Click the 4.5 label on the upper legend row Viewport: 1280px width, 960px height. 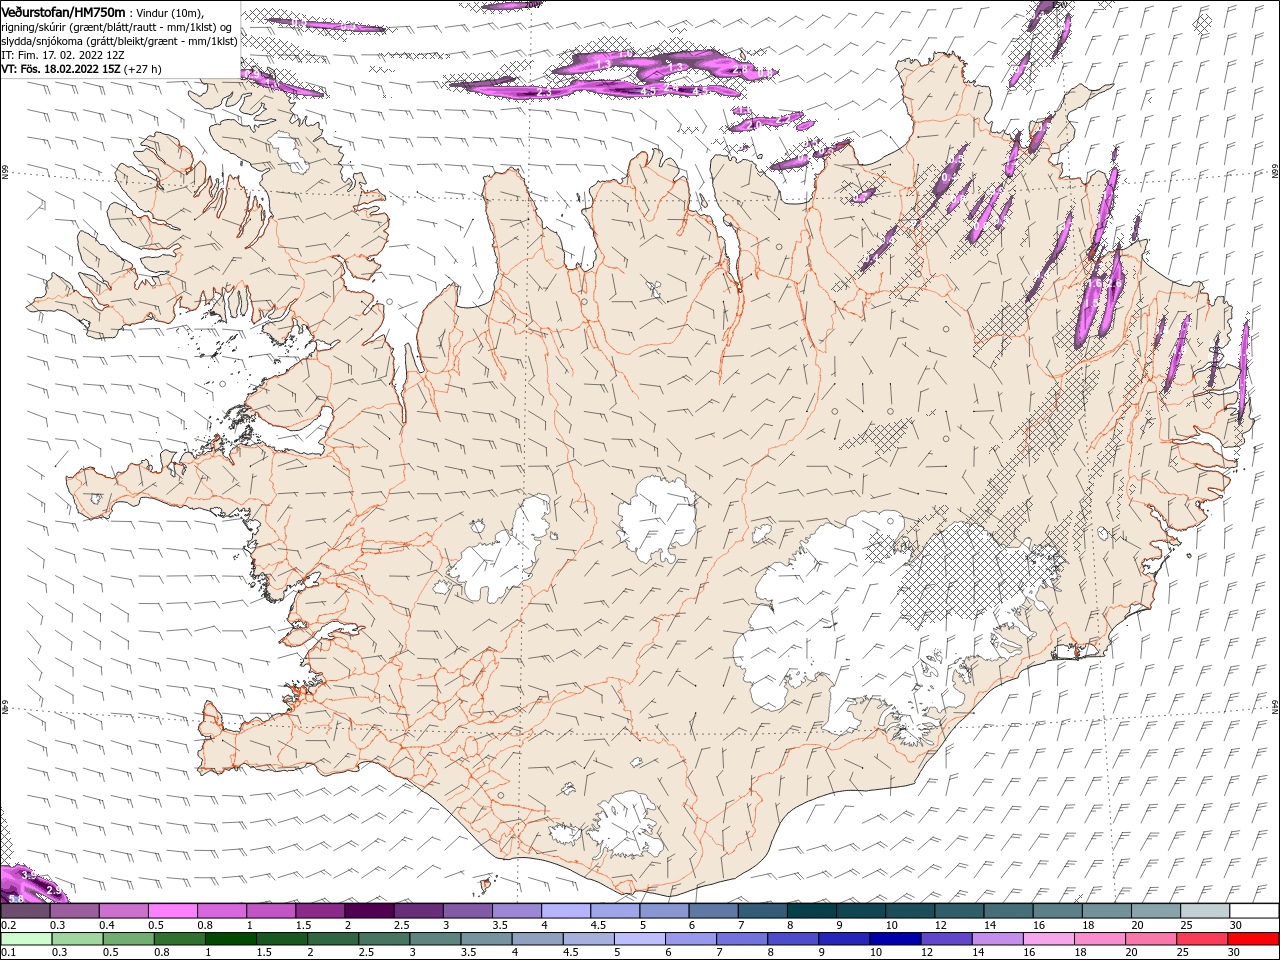coord(598,925)
